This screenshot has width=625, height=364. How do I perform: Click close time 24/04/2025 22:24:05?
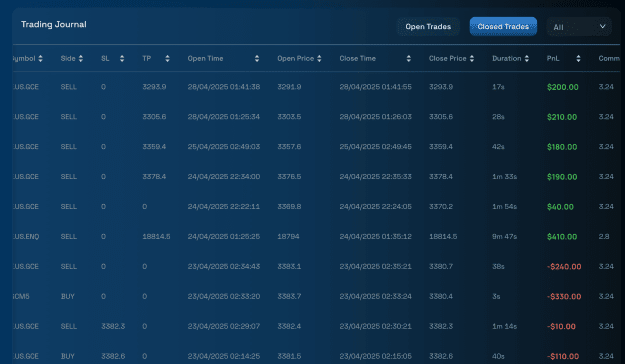[x=375, y=207]
